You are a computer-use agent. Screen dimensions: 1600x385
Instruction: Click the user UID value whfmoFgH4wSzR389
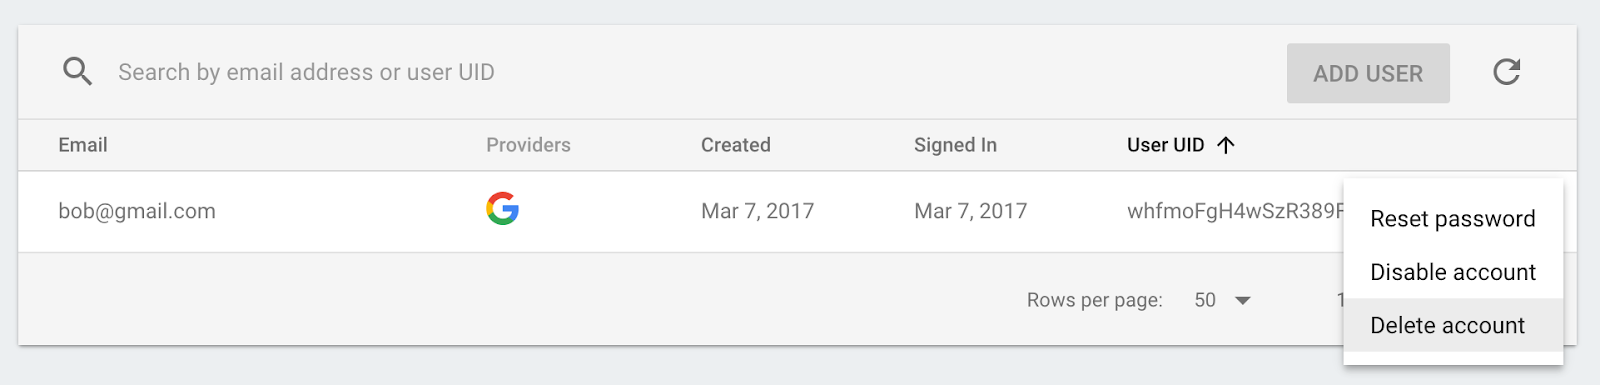tap(1235, 211)
